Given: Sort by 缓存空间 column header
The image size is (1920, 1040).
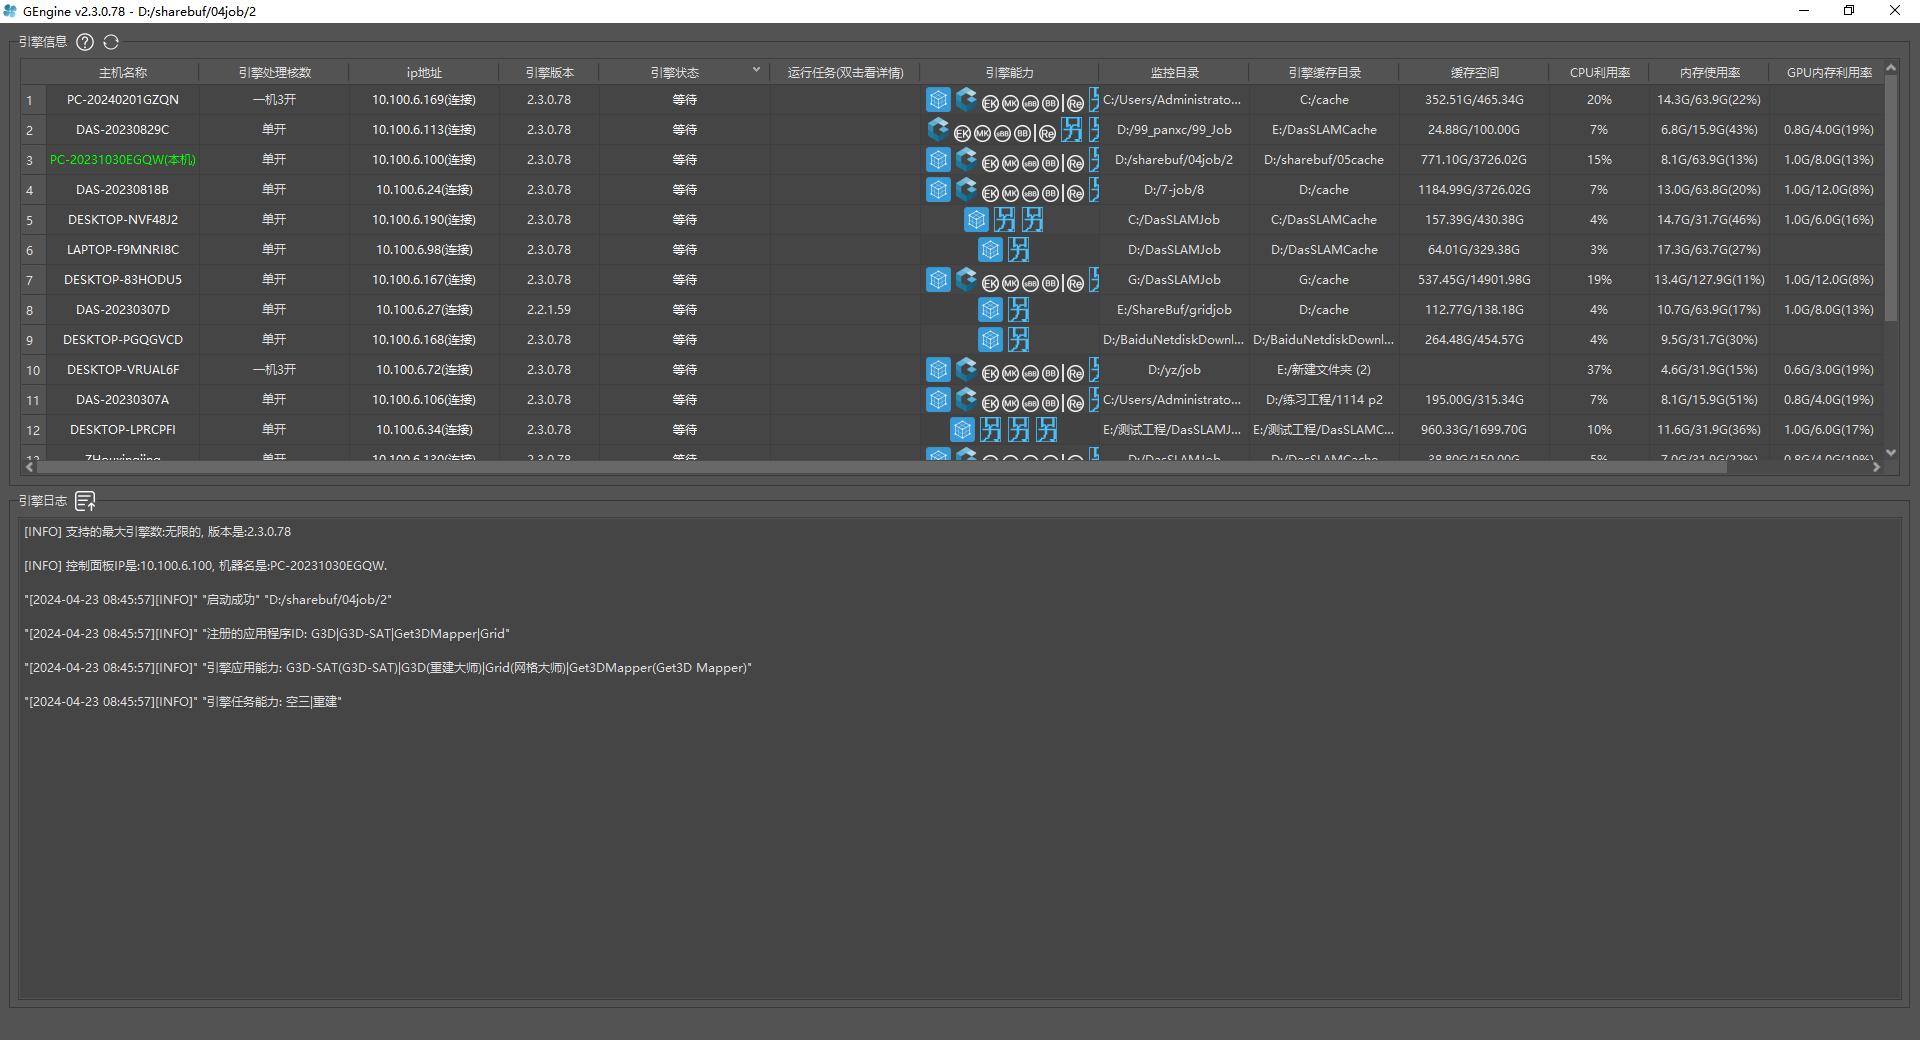Looking at the screenshot, I should (1474, 73).
